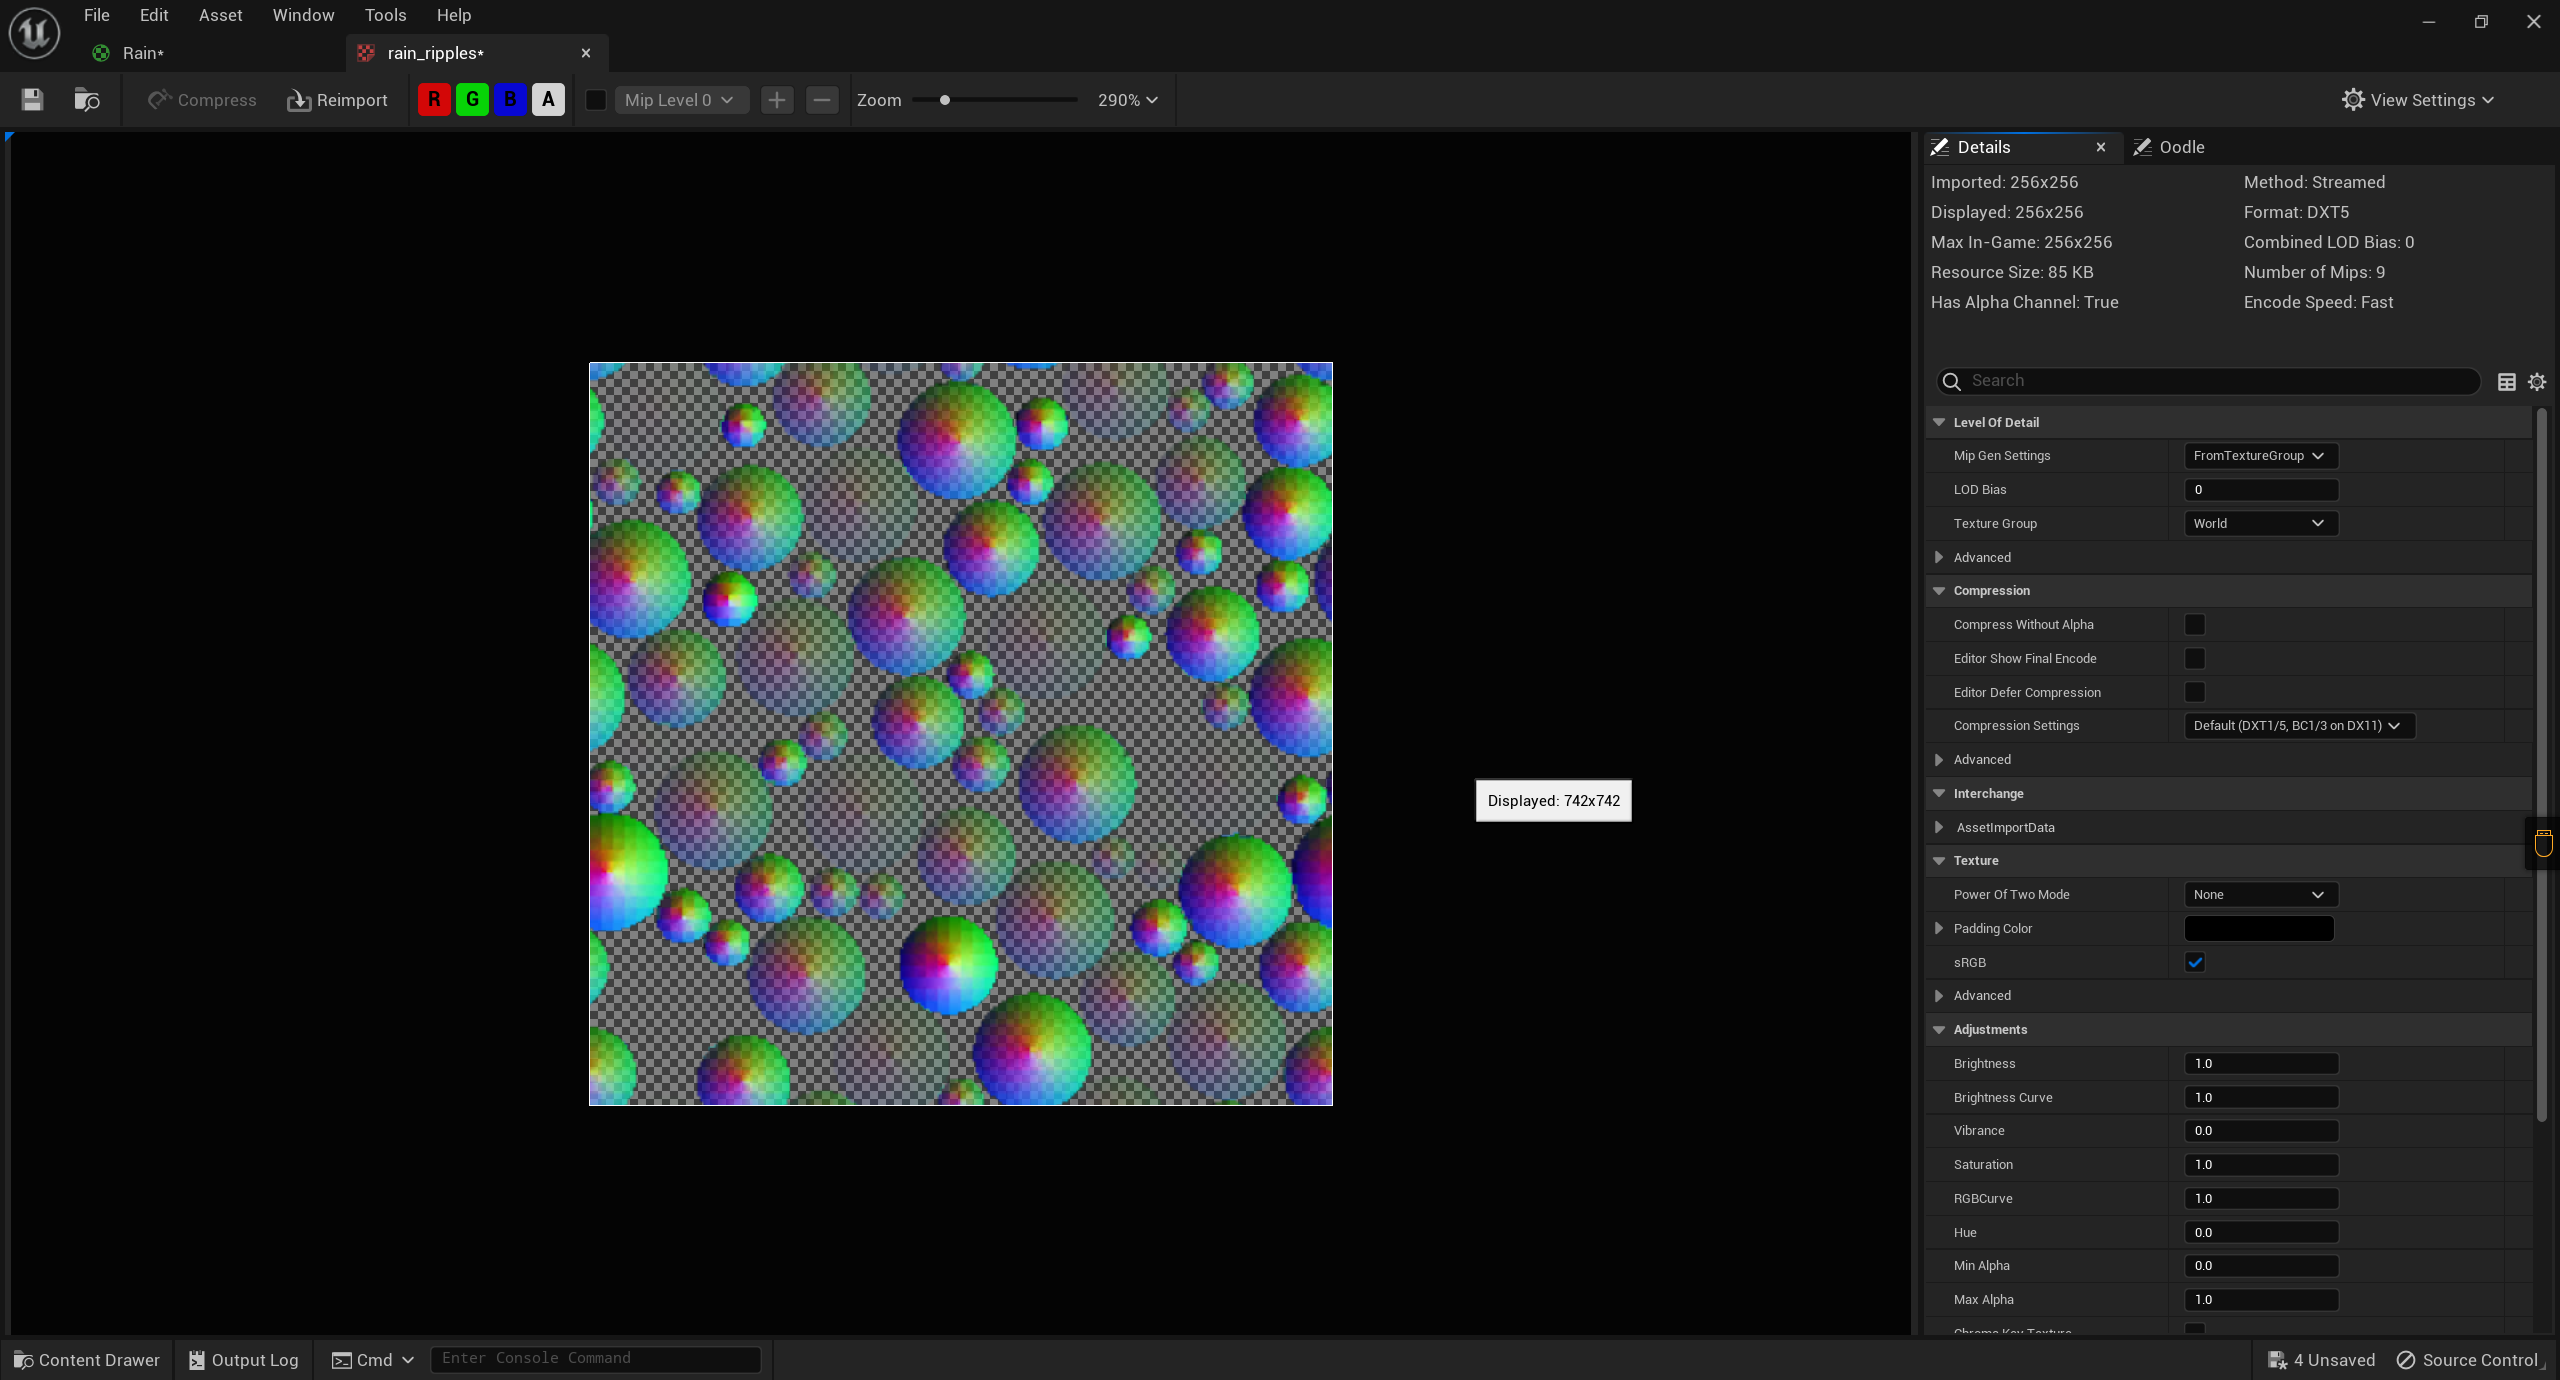This screenshot has height=1380, width=2560.
Task: Collapse the Compression section
Action: click(1939, 591)
